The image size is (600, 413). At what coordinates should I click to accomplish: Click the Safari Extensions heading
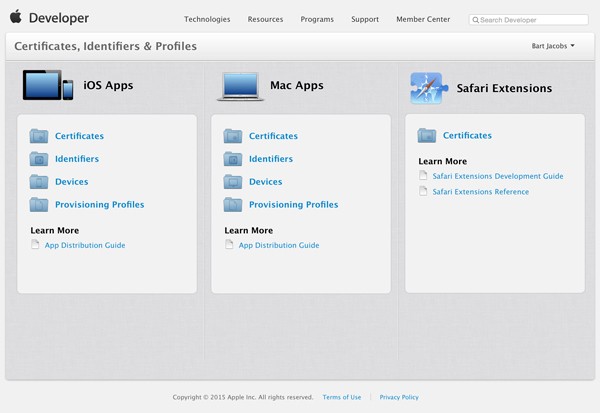pyautogui.click(x=504, y=88)
